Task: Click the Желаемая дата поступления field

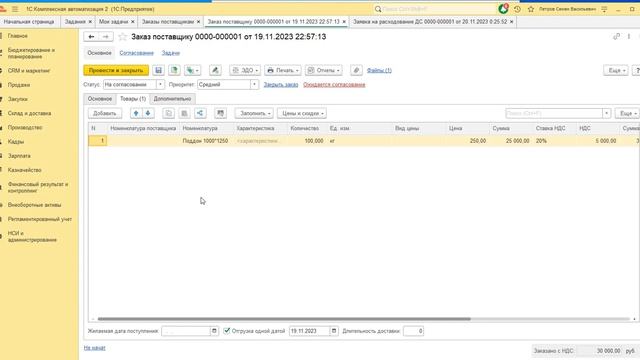Action: click(x=186, y=331)
